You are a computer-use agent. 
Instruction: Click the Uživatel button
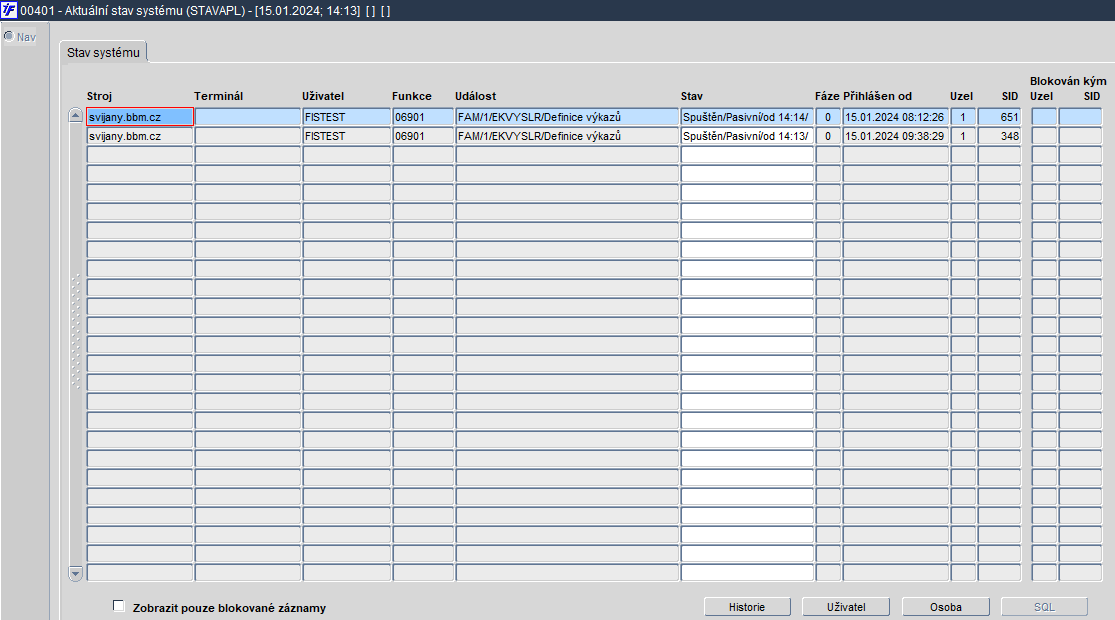(846, 606)
